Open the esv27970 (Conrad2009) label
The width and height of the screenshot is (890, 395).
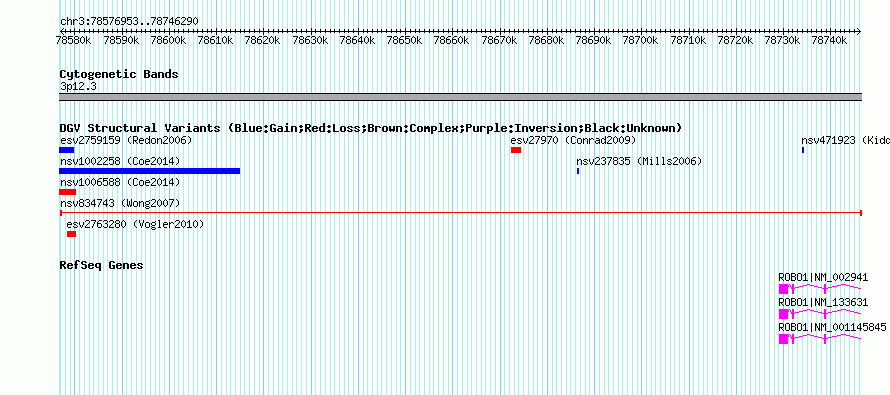[x=573, y=140]
